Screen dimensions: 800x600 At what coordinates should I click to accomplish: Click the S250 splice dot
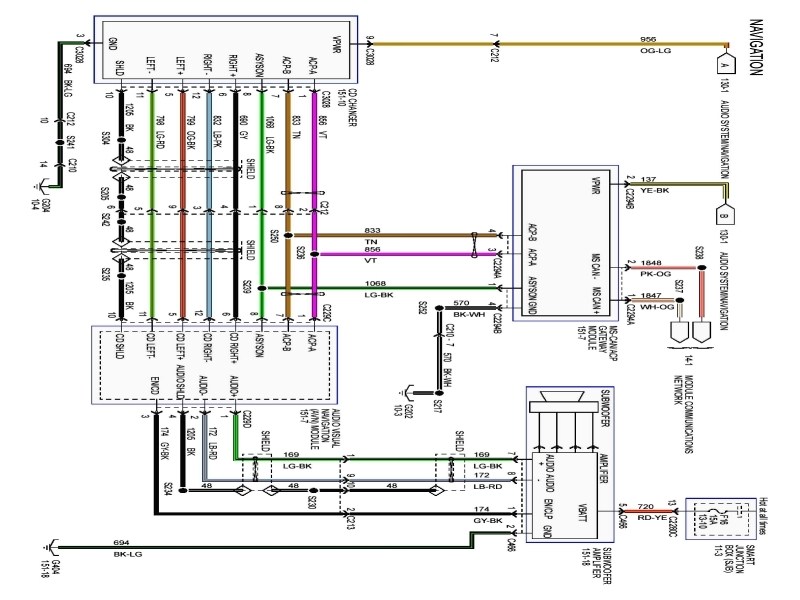[288, 235]
